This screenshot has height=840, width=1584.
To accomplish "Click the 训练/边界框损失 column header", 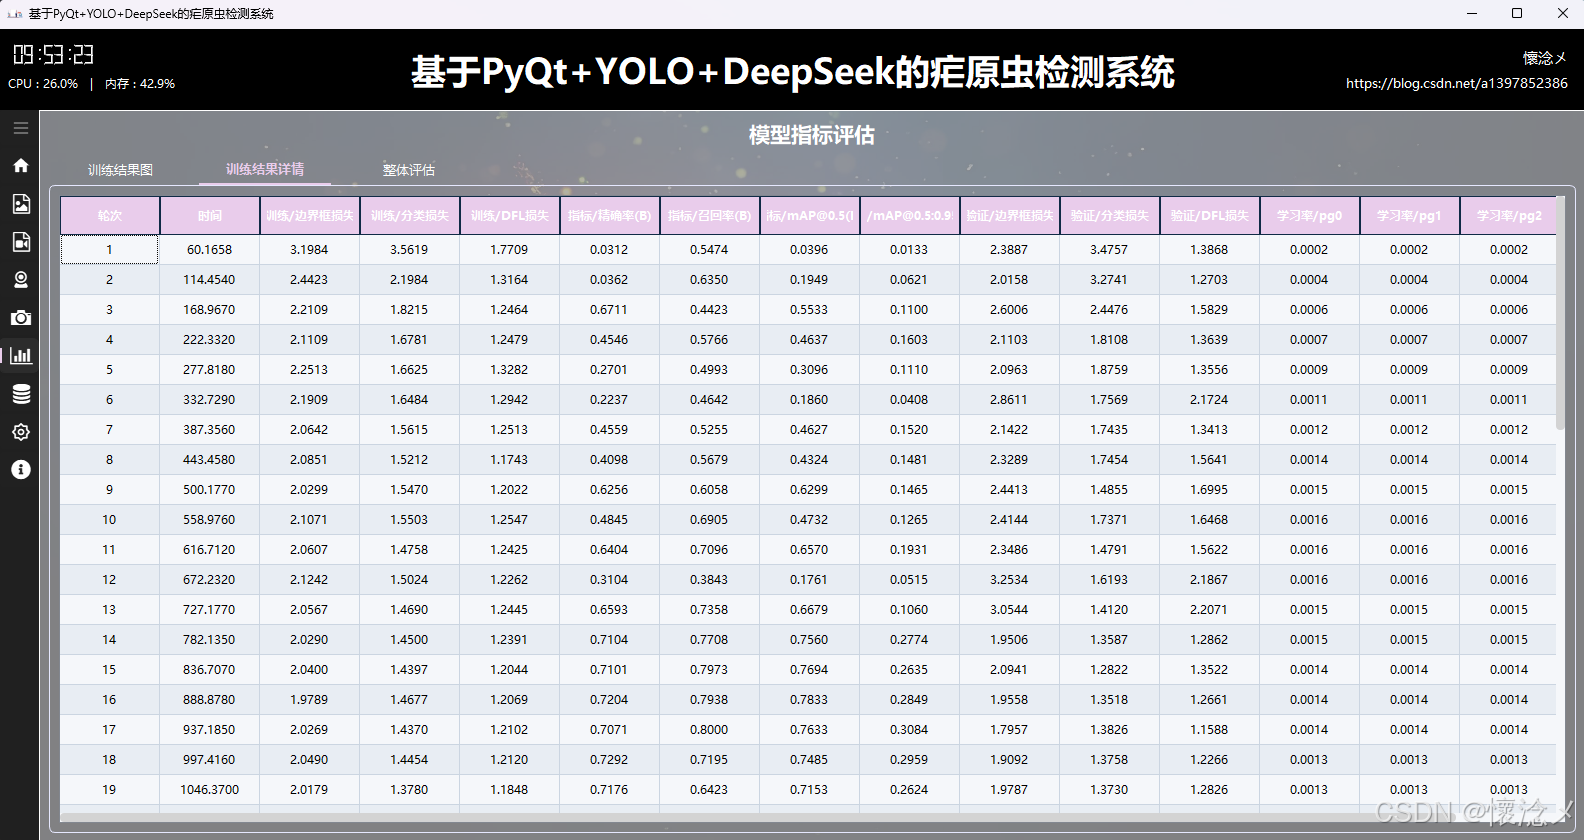I will pyautogui.click(x=310, y=216).
